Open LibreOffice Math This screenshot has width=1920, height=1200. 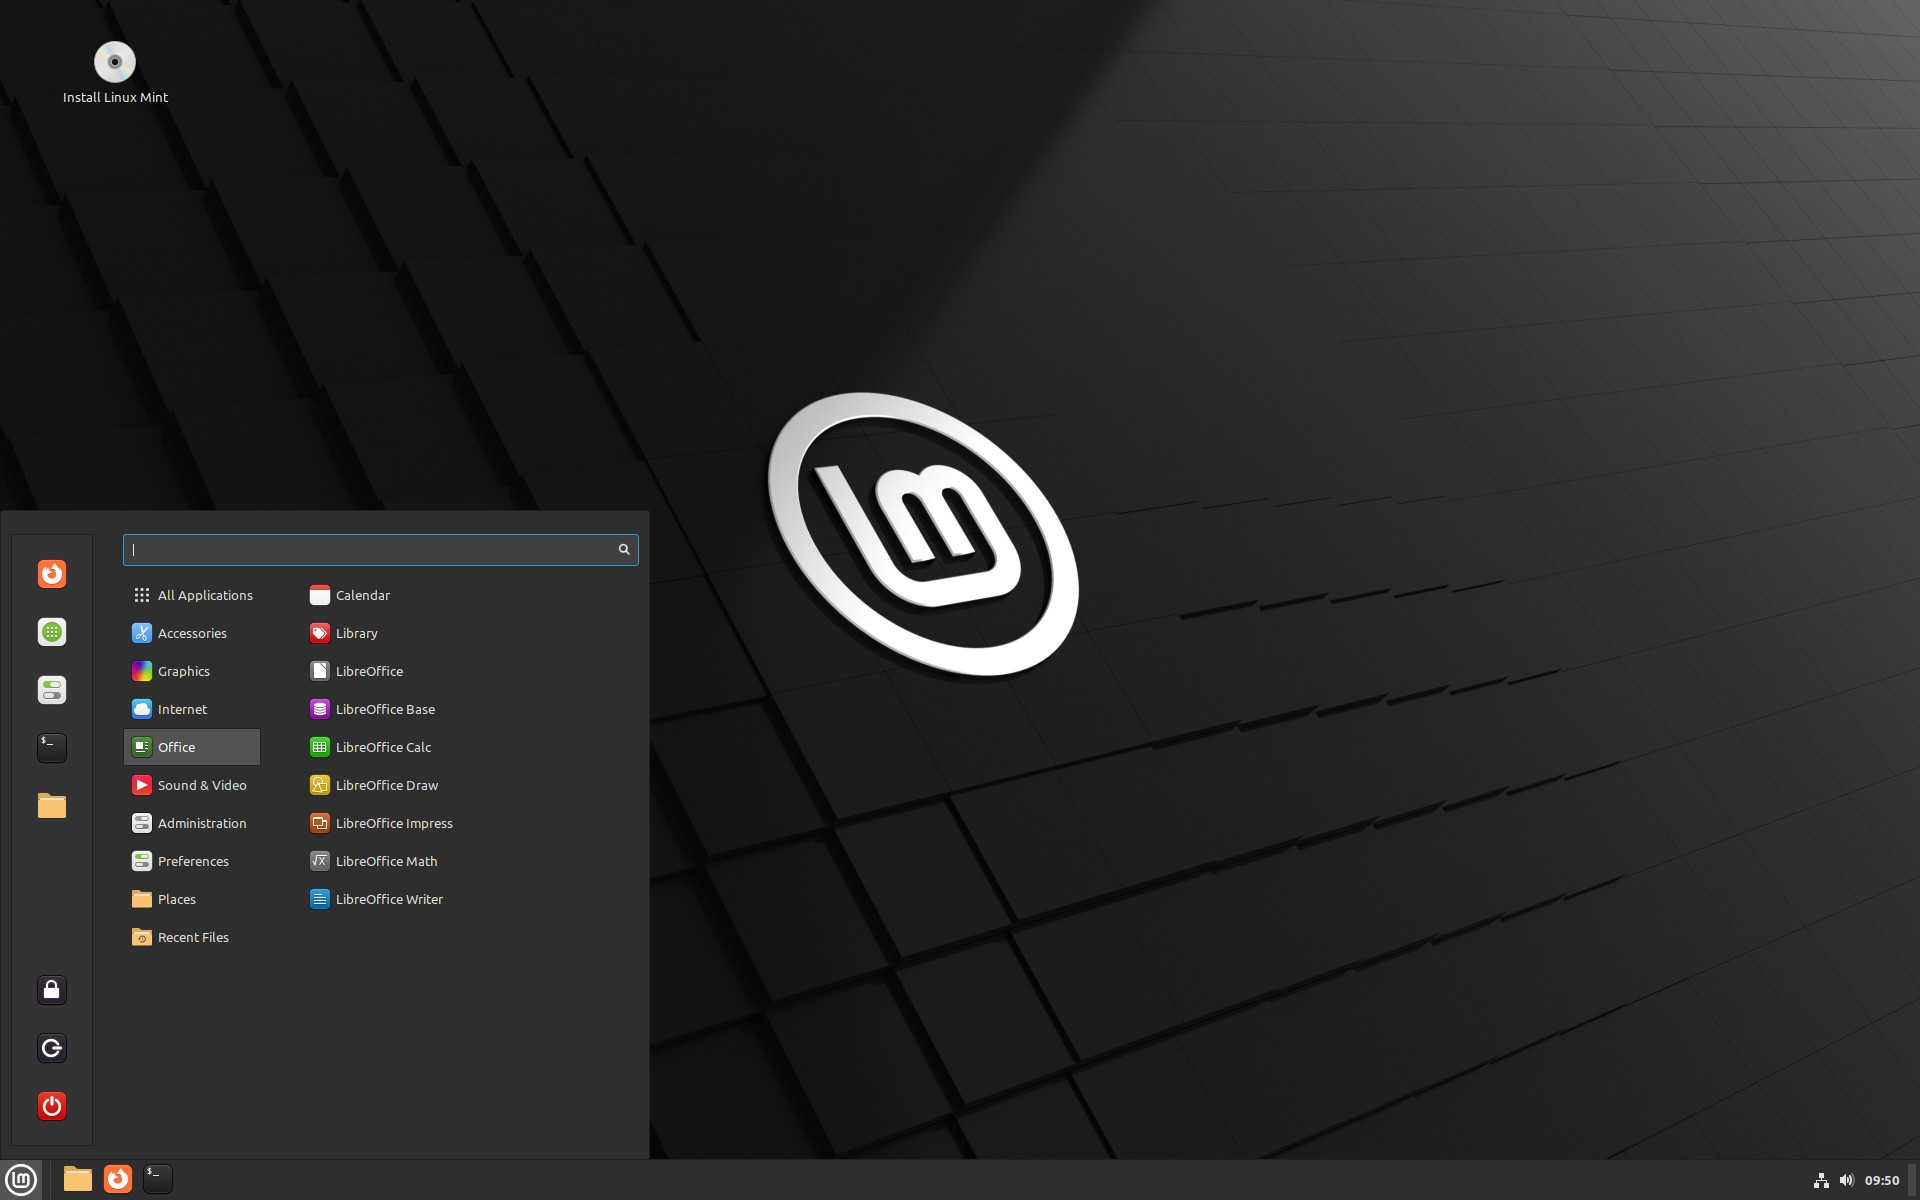pos(386,861)
